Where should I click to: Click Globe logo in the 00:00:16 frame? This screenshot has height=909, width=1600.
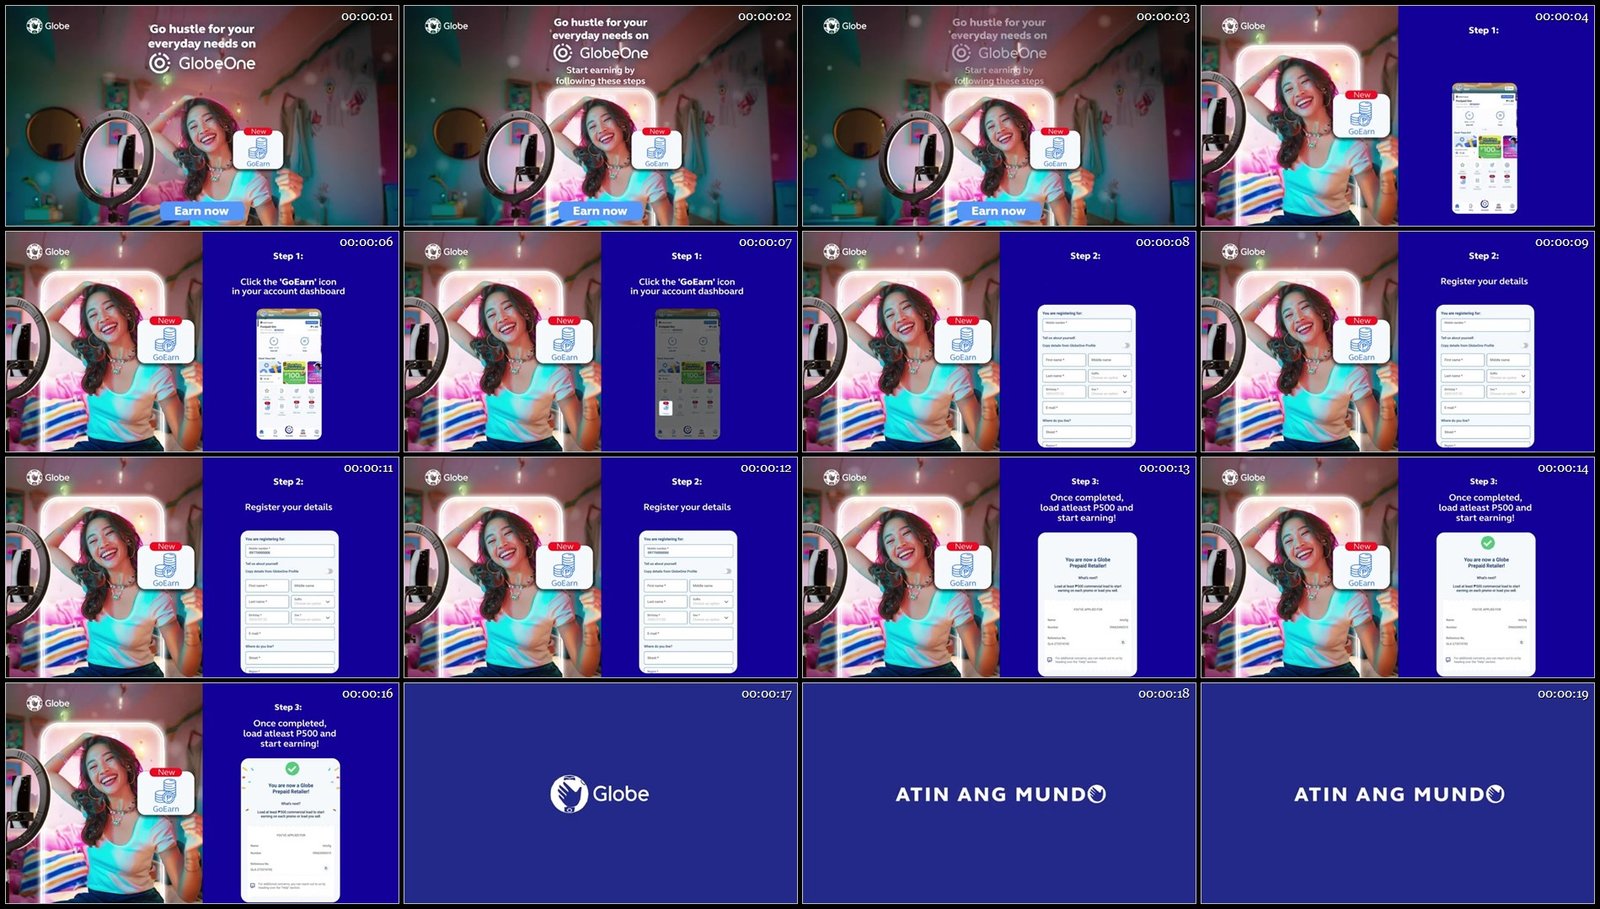[48, 704]
